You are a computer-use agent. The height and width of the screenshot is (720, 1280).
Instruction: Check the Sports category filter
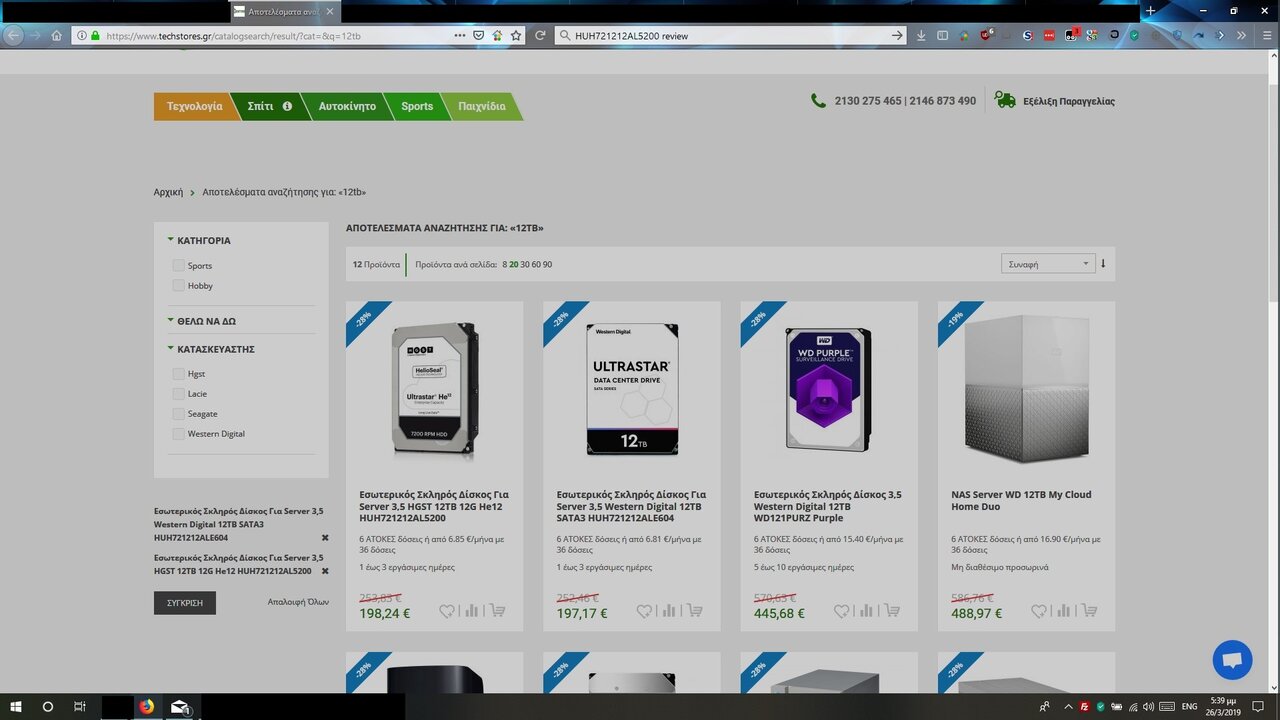(178, 266)
